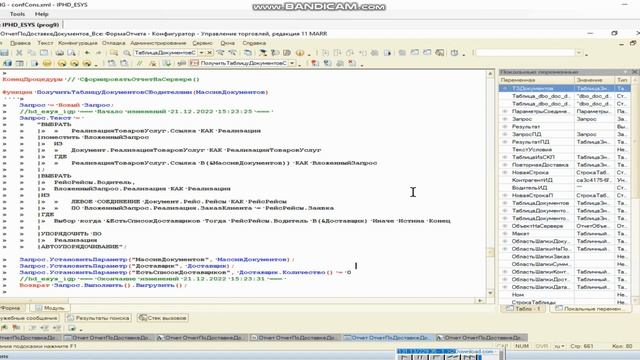This screenshot has width=640, height=360.
Task: Click the yellow Help icon in the toolbar
Action: coord(300,53)
